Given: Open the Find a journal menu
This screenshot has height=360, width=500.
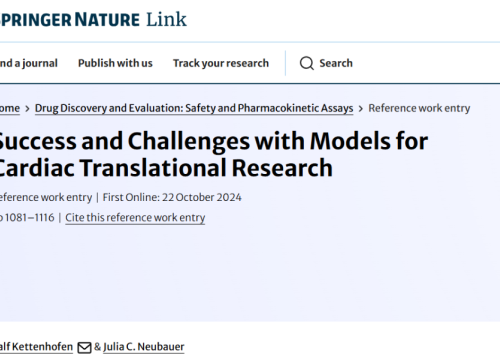Looking at the screenshot, I should click(29, 63).
